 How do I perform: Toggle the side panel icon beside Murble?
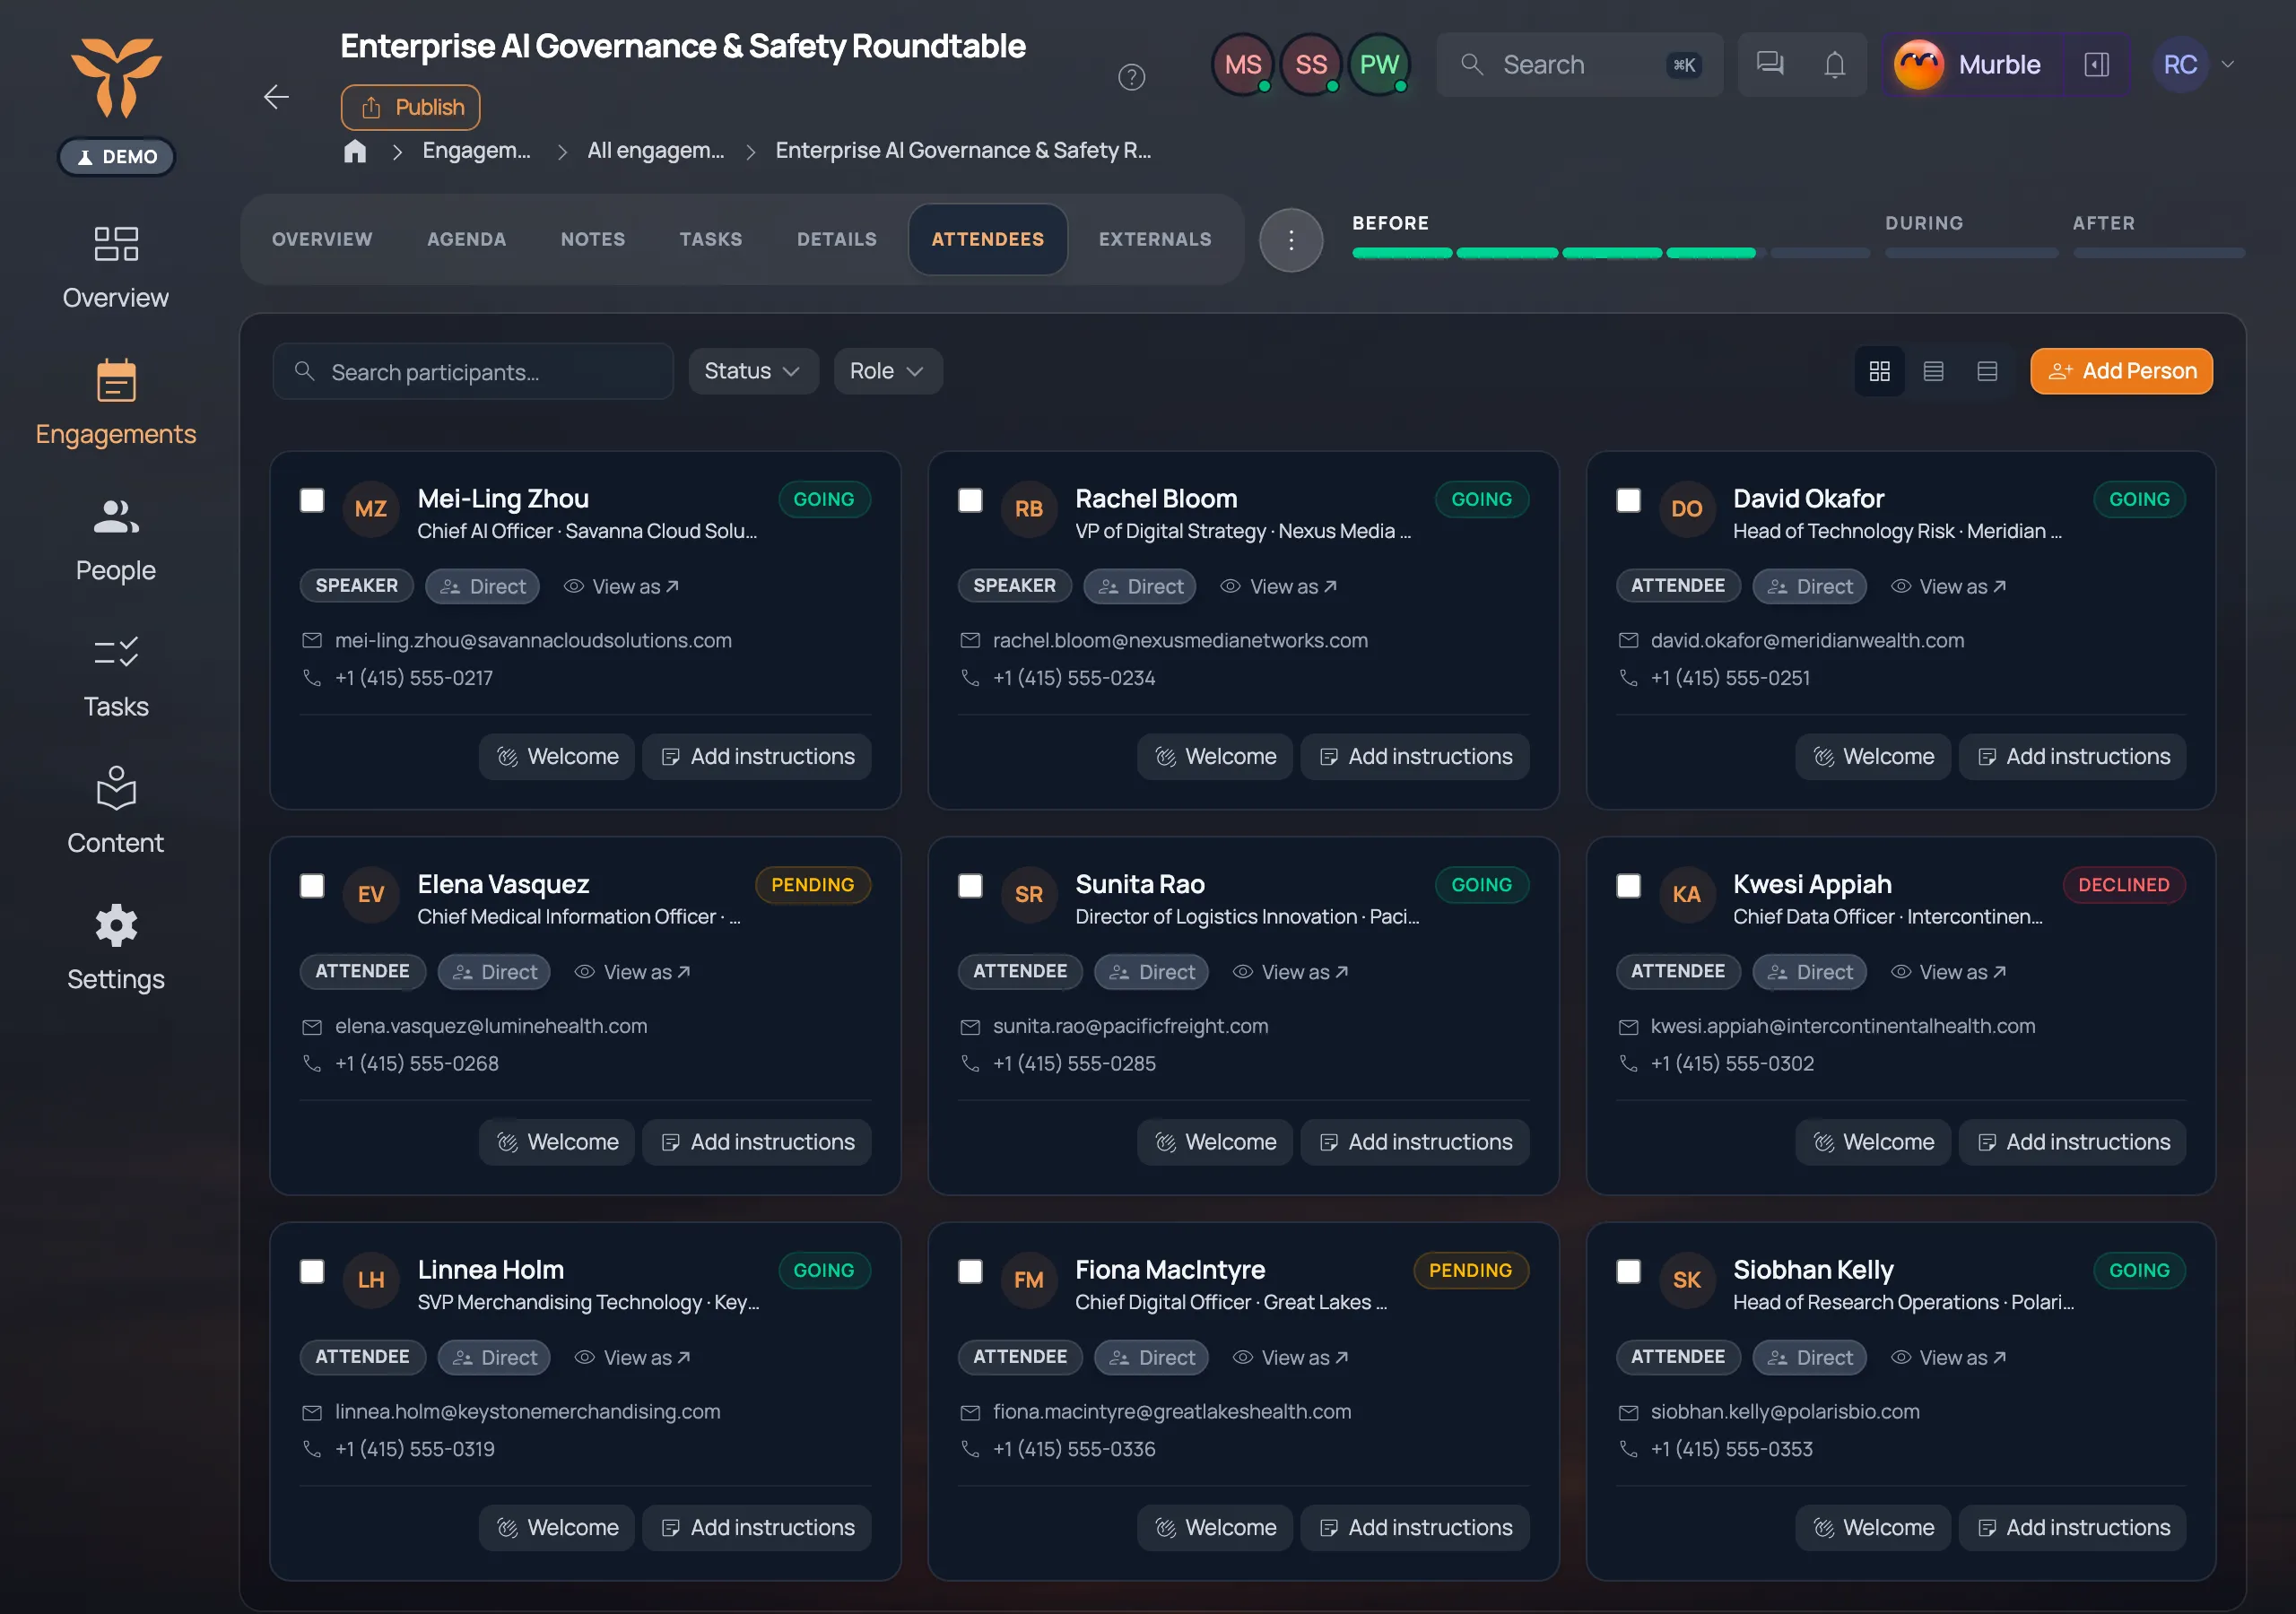2097,65
